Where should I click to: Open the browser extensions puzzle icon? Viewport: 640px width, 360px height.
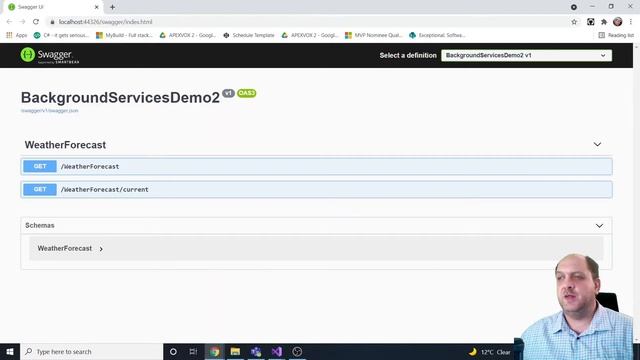coord(604,22)
